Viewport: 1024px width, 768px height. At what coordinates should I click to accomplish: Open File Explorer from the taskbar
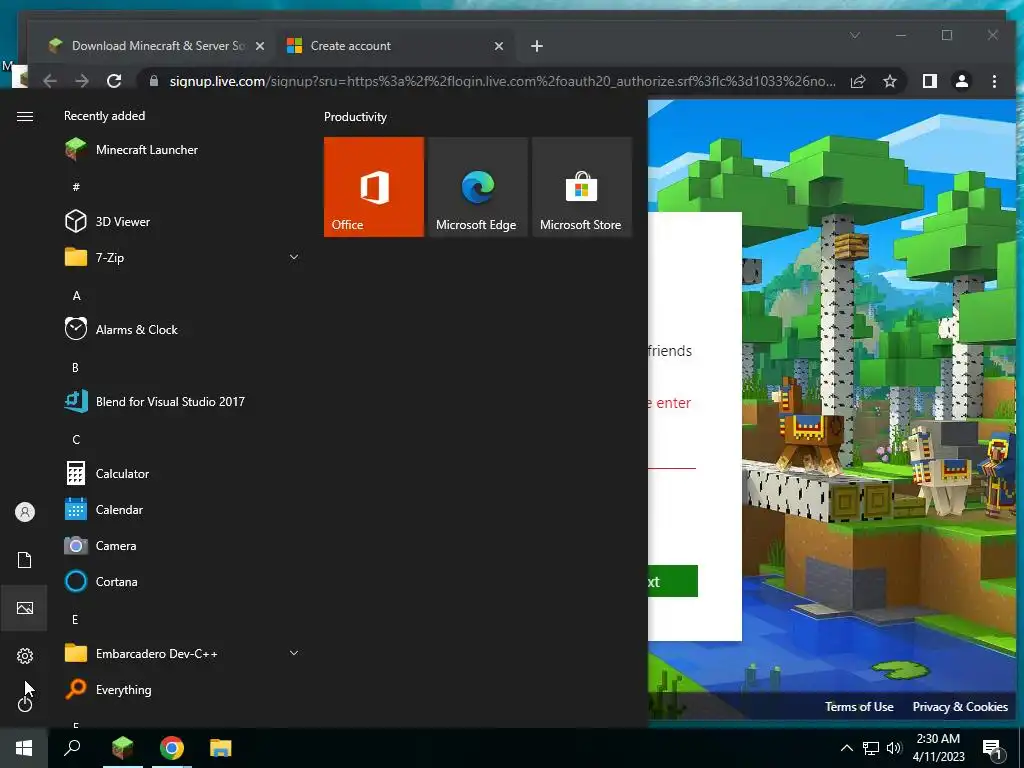coord(221,748)
